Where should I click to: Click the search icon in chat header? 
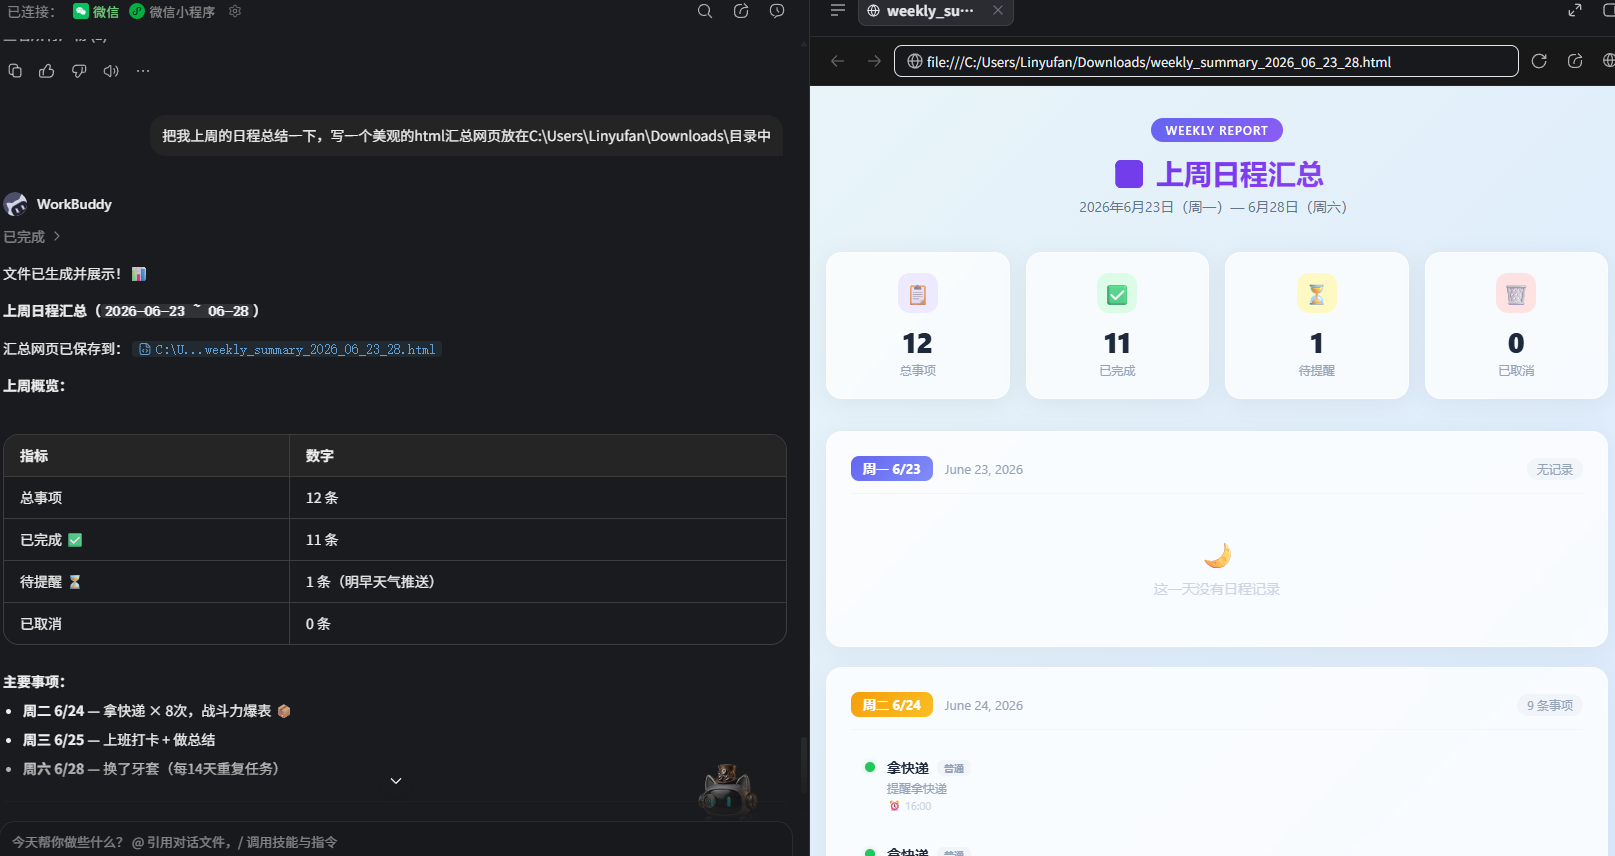[x=705, y=11]
